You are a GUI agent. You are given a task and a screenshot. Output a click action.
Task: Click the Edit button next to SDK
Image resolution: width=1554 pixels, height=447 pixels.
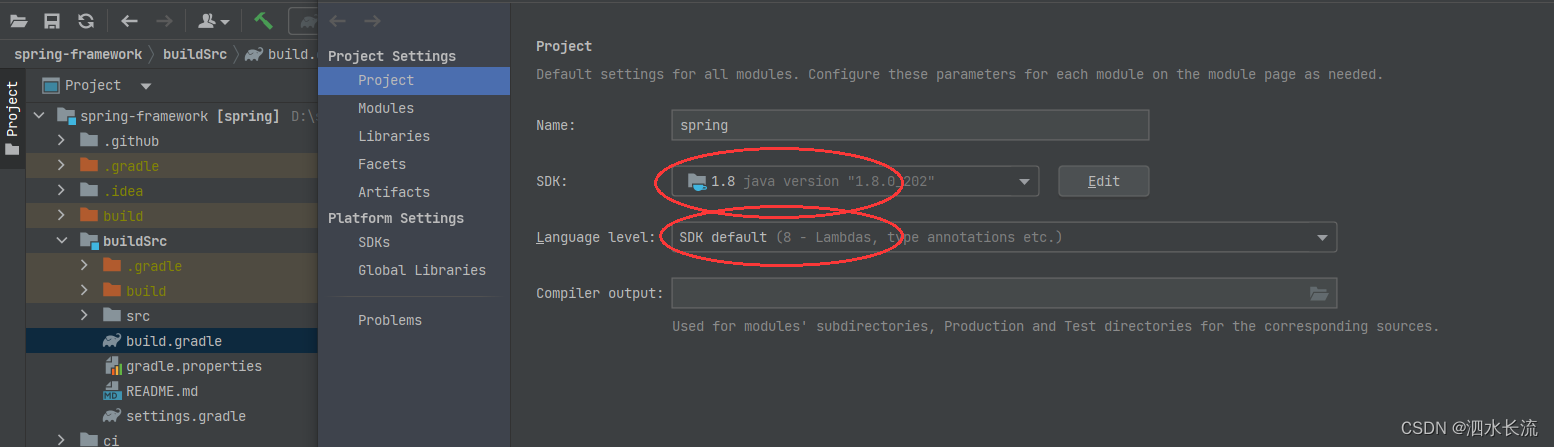tap(1104, 181)
